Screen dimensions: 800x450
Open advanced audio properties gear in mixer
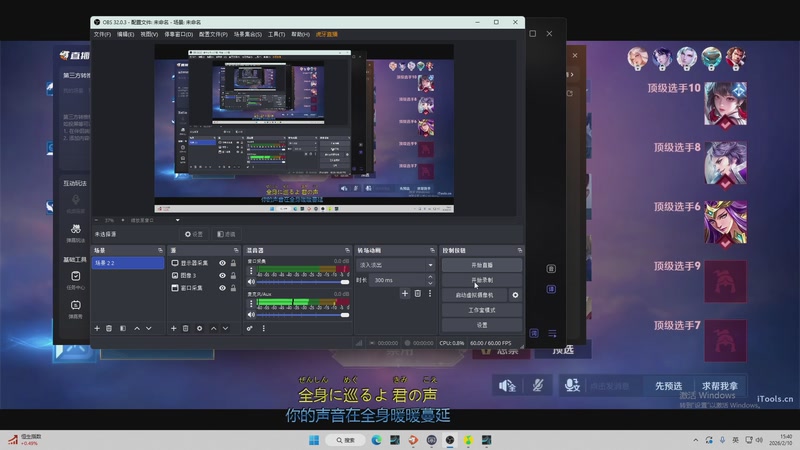tap(249, 329)
